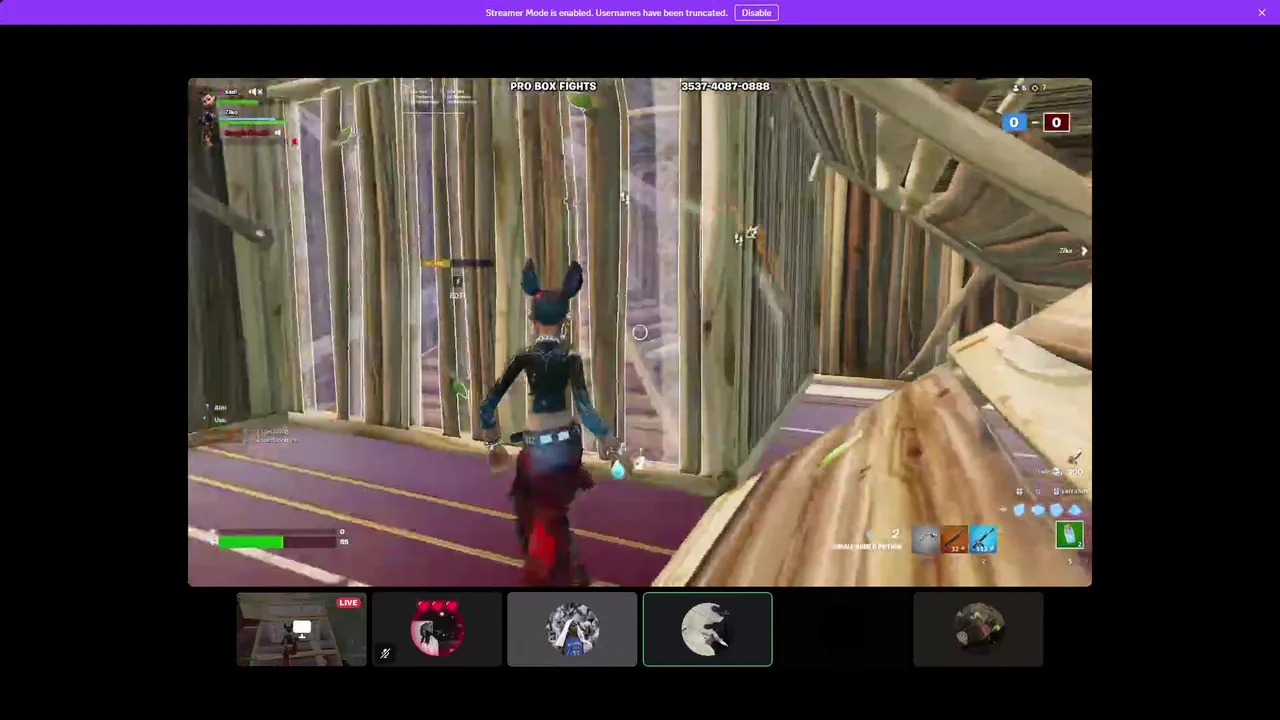1280x720 pixels.
Task: Select the participant tile with basketball player avatar
Action: click(x=572, y=629)
